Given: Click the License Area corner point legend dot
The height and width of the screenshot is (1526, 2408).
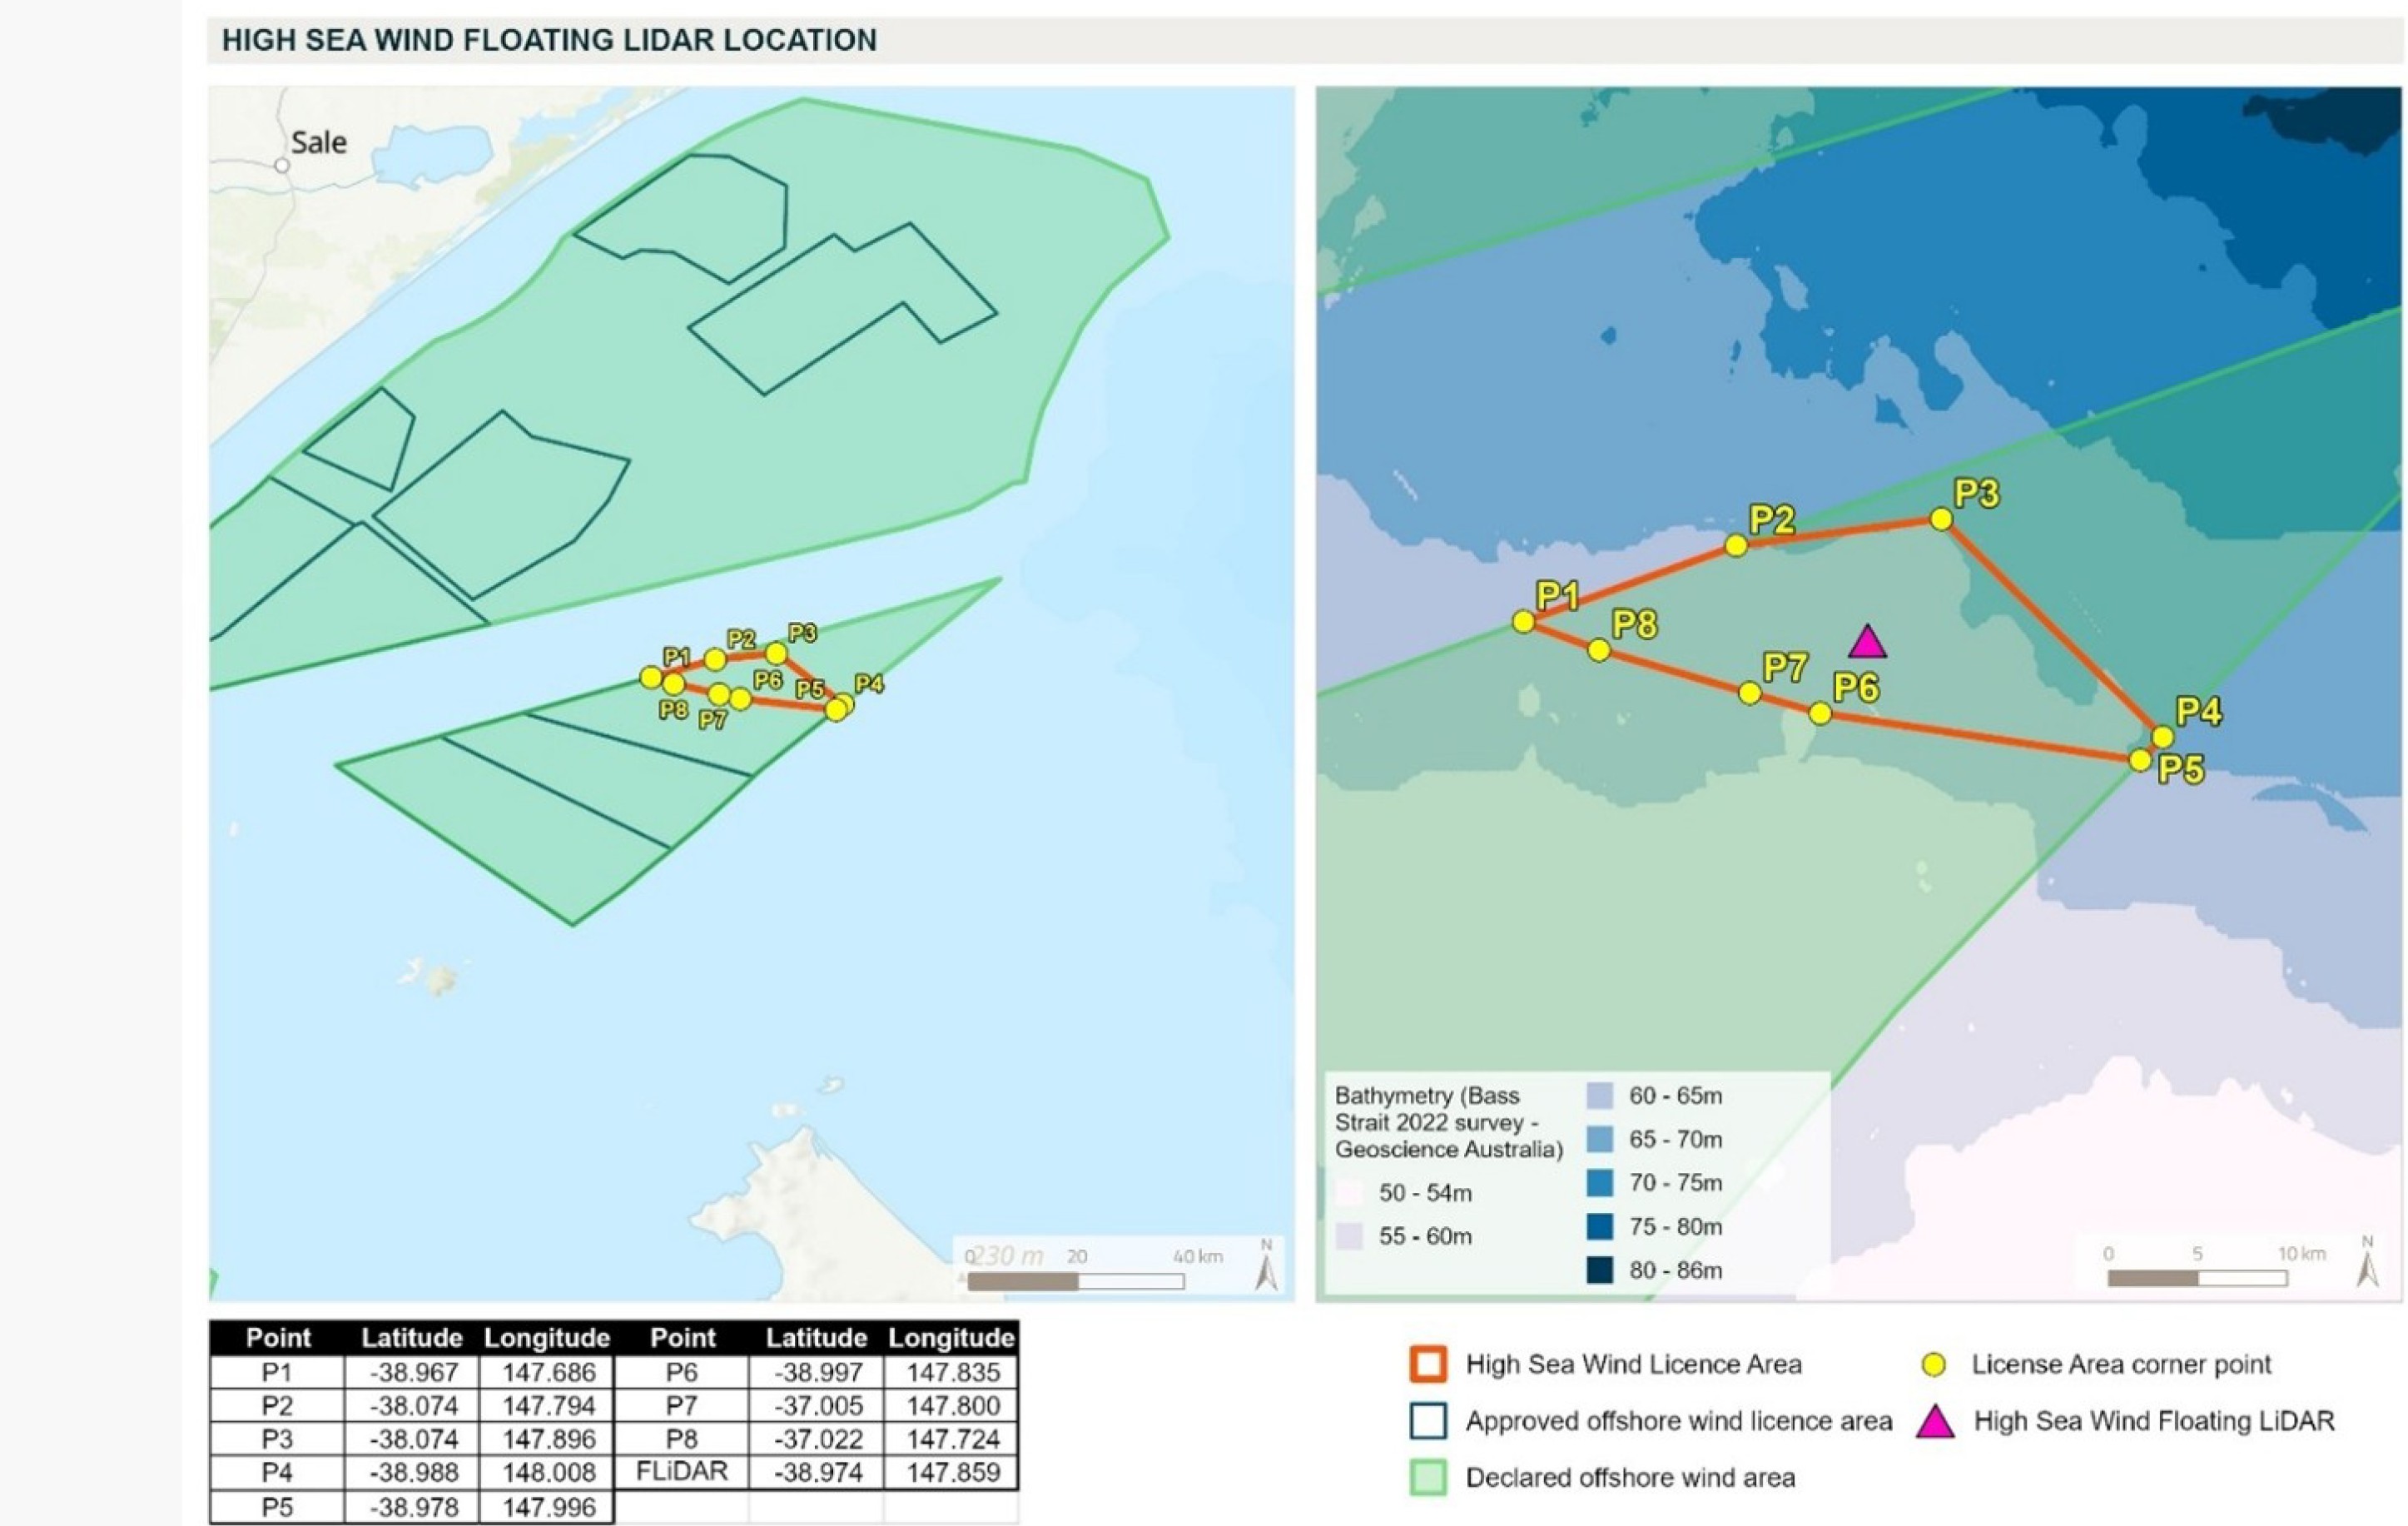Looking at the screenshot, I should [x=1934, y=1365].
